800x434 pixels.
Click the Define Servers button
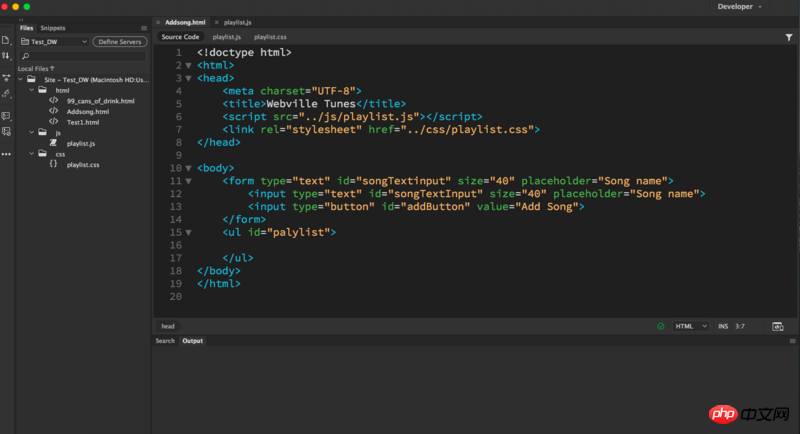tap(120, 42)
